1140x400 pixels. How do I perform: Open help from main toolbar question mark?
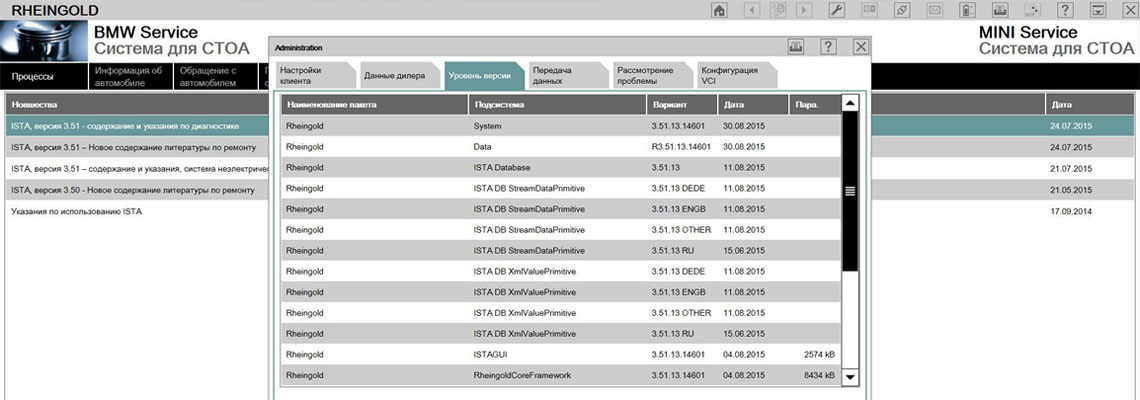coord(1065,10)
